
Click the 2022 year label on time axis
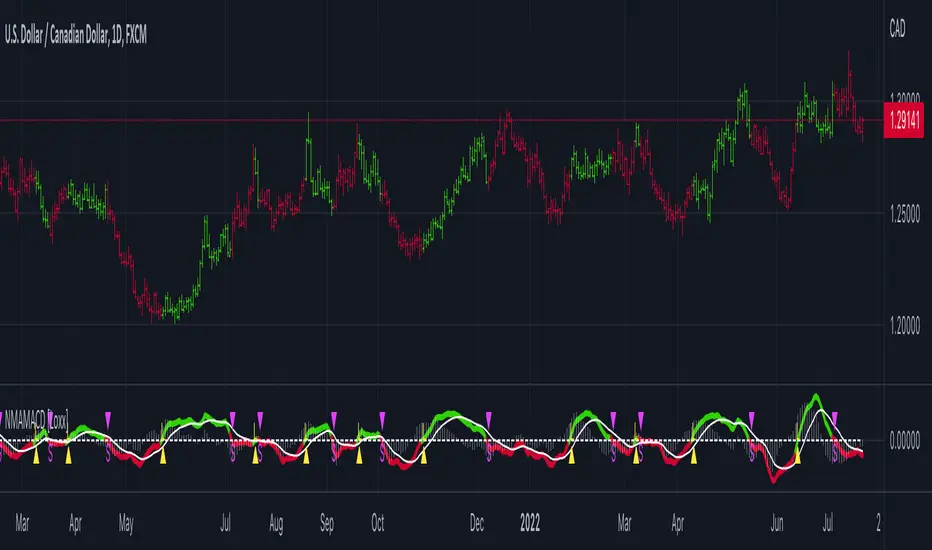pyautogui.click(x=530, y=523)
